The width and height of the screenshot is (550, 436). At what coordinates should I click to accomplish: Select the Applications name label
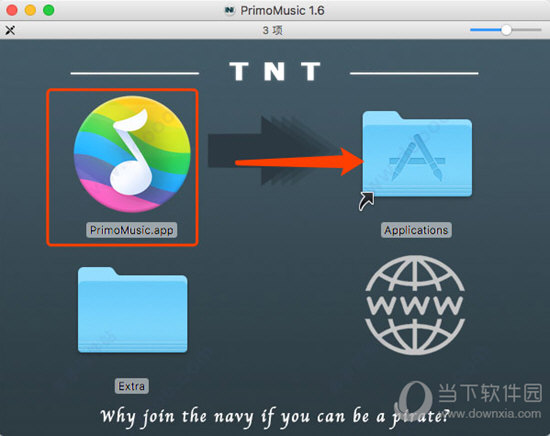click(x=416, y=230)
